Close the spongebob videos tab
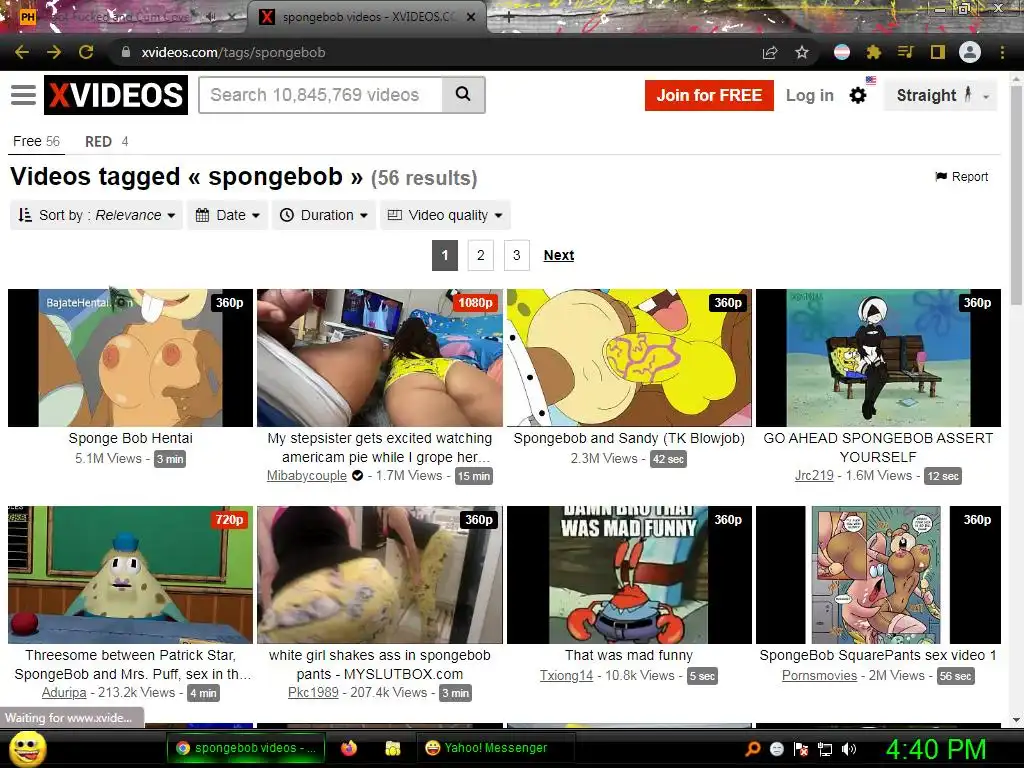 [471, 17]
